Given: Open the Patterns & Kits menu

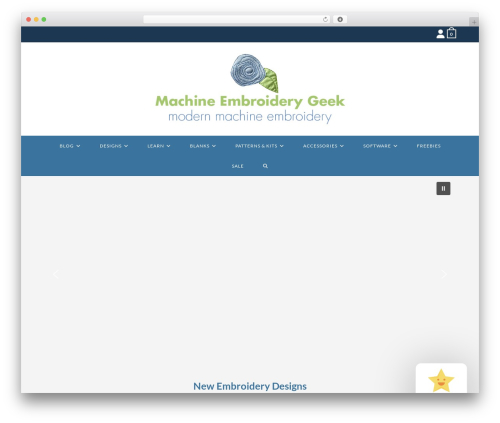Looking at the screenshot, I should click(256, 146).
